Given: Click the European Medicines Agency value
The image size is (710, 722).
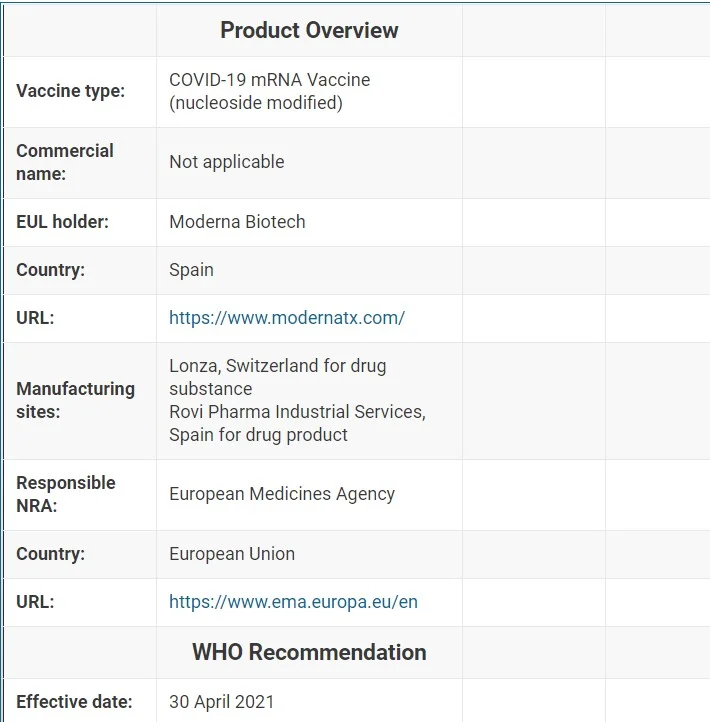Looking at the screenshot, I should [281, 494].
